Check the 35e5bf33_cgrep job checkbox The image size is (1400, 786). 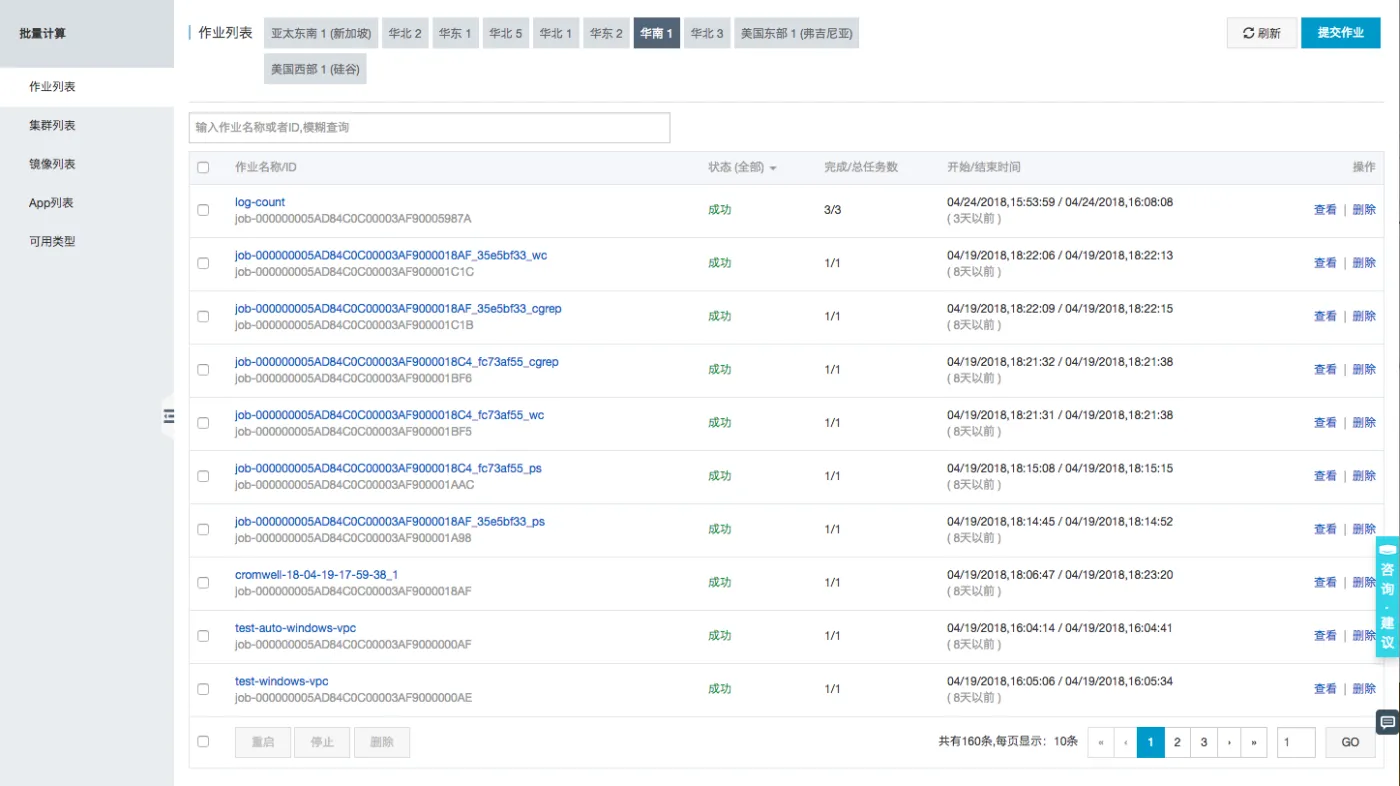203,316
